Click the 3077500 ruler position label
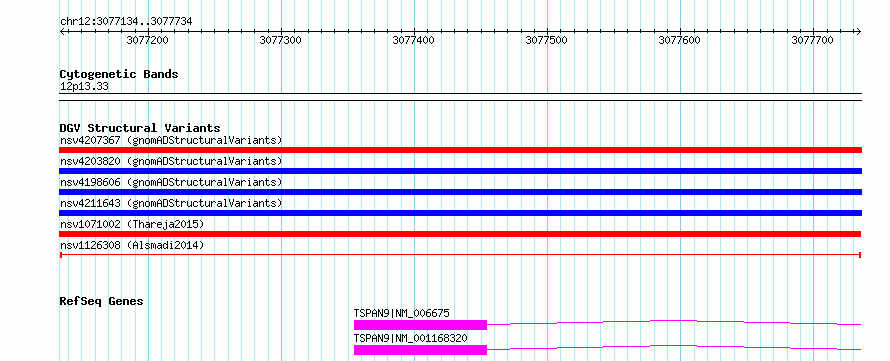The width and height of the screenshot is (890, 361). (x=547, y=40)
